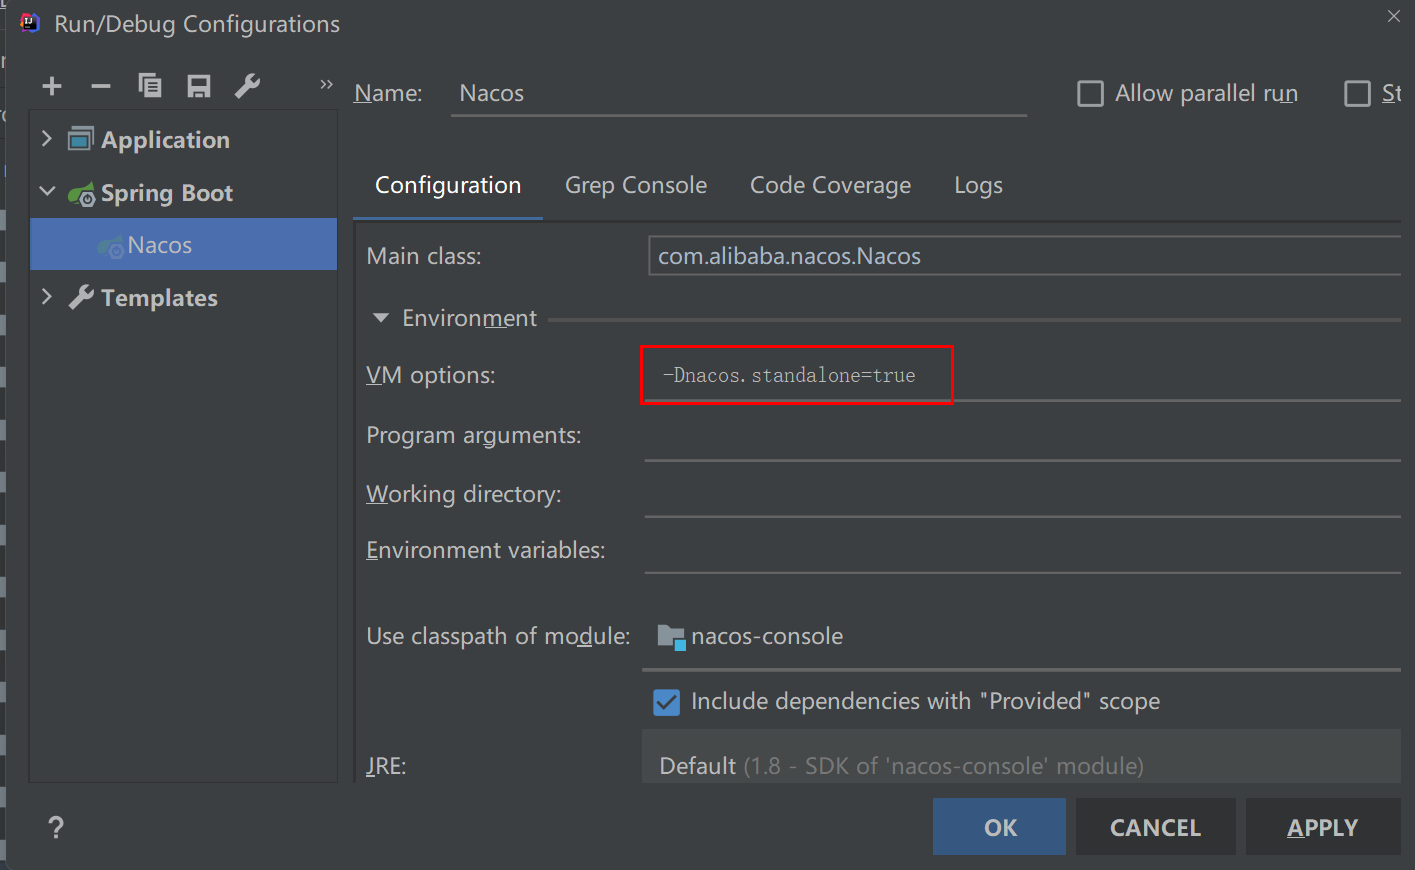The height and width of the screenshot is (870, 1415).
Task: Focus the Name field containing Nacos
Action: click(739, 93)
